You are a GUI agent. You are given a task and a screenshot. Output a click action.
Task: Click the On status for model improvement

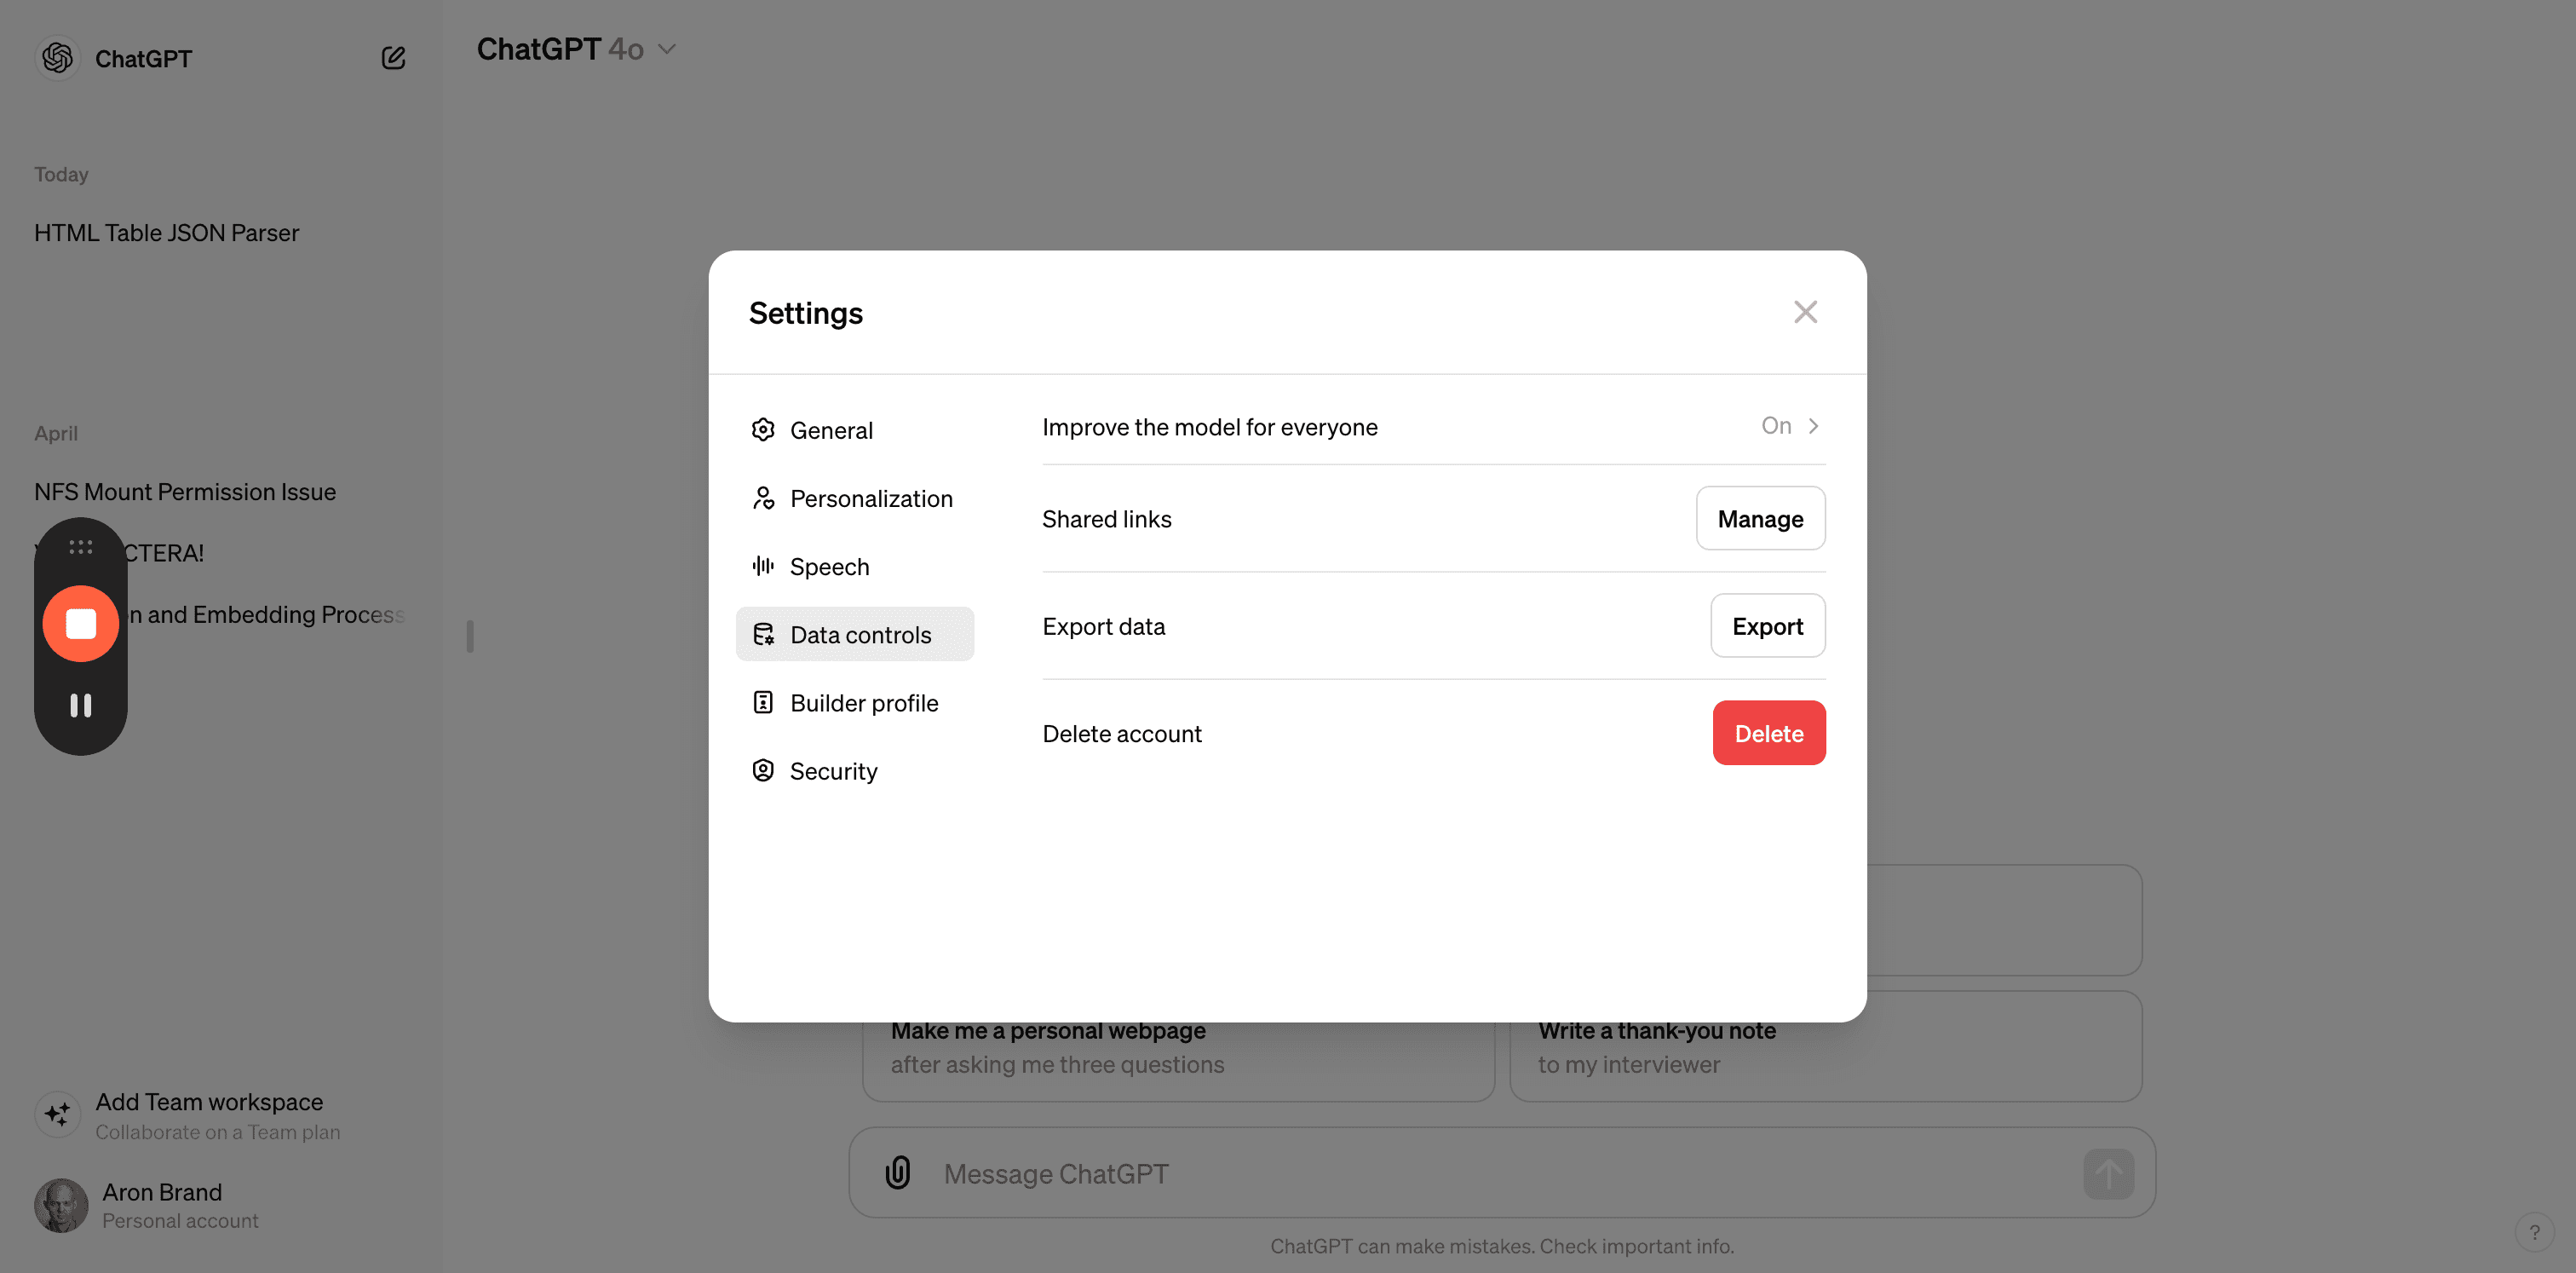coord(1776,426)
